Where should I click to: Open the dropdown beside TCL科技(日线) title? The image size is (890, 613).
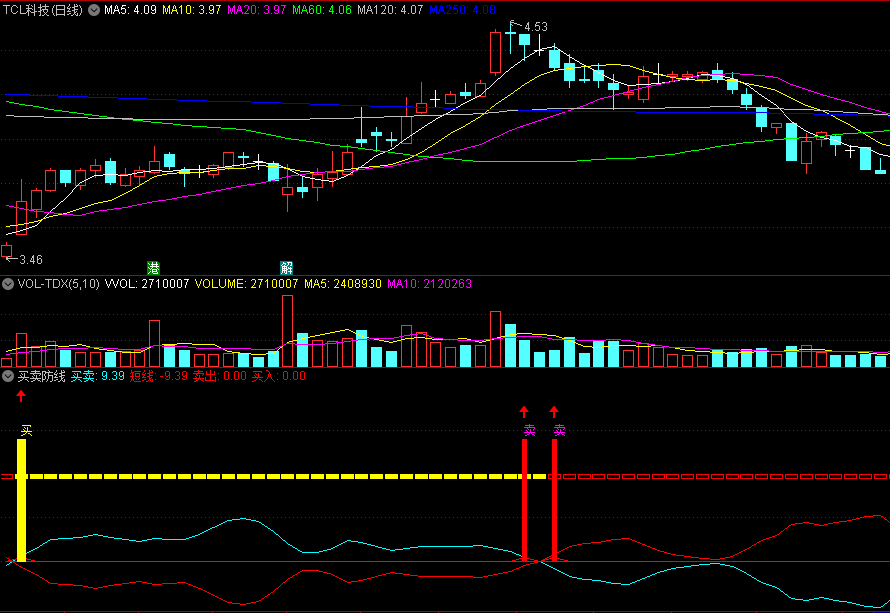click(94, 10)
